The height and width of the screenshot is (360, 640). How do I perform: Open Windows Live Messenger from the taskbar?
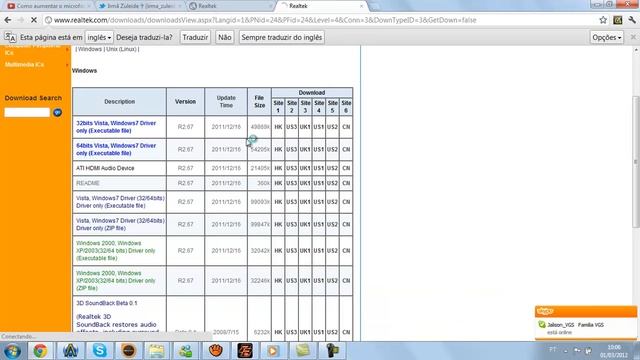coord(186,351)
